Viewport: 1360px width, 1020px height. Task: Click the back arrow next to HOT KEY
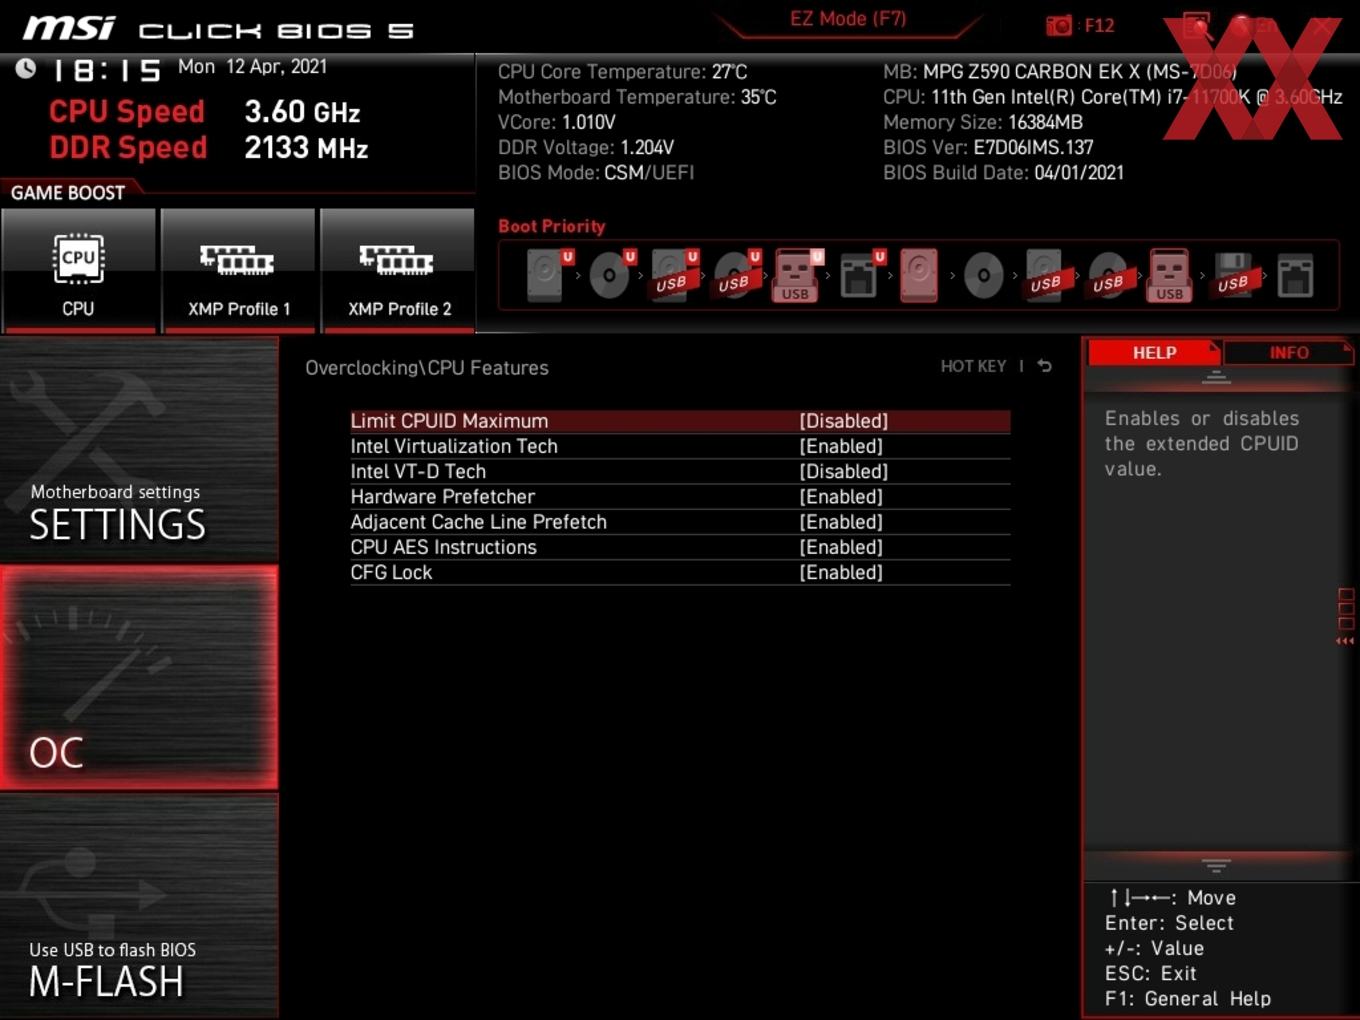1044,366
